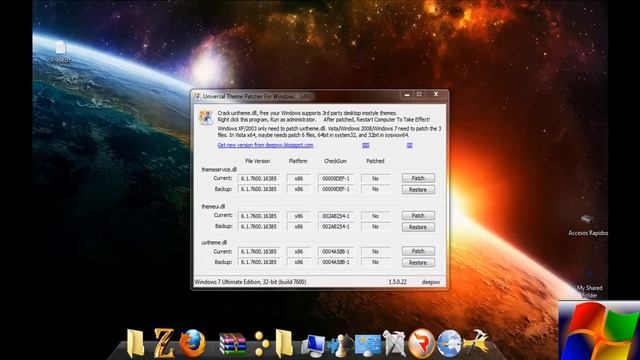Click the File Version column header
Image resolution: width=640 pixels, height=360 pixels.
(258, 161)
